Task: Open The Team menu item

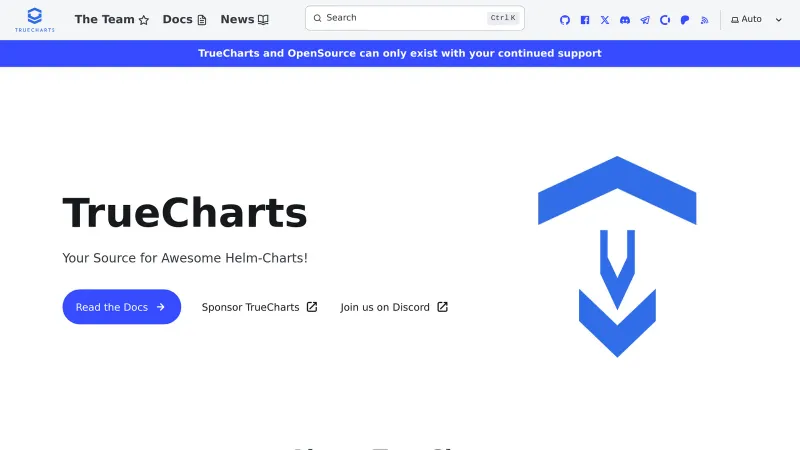Action: click(x=112, y=19)
